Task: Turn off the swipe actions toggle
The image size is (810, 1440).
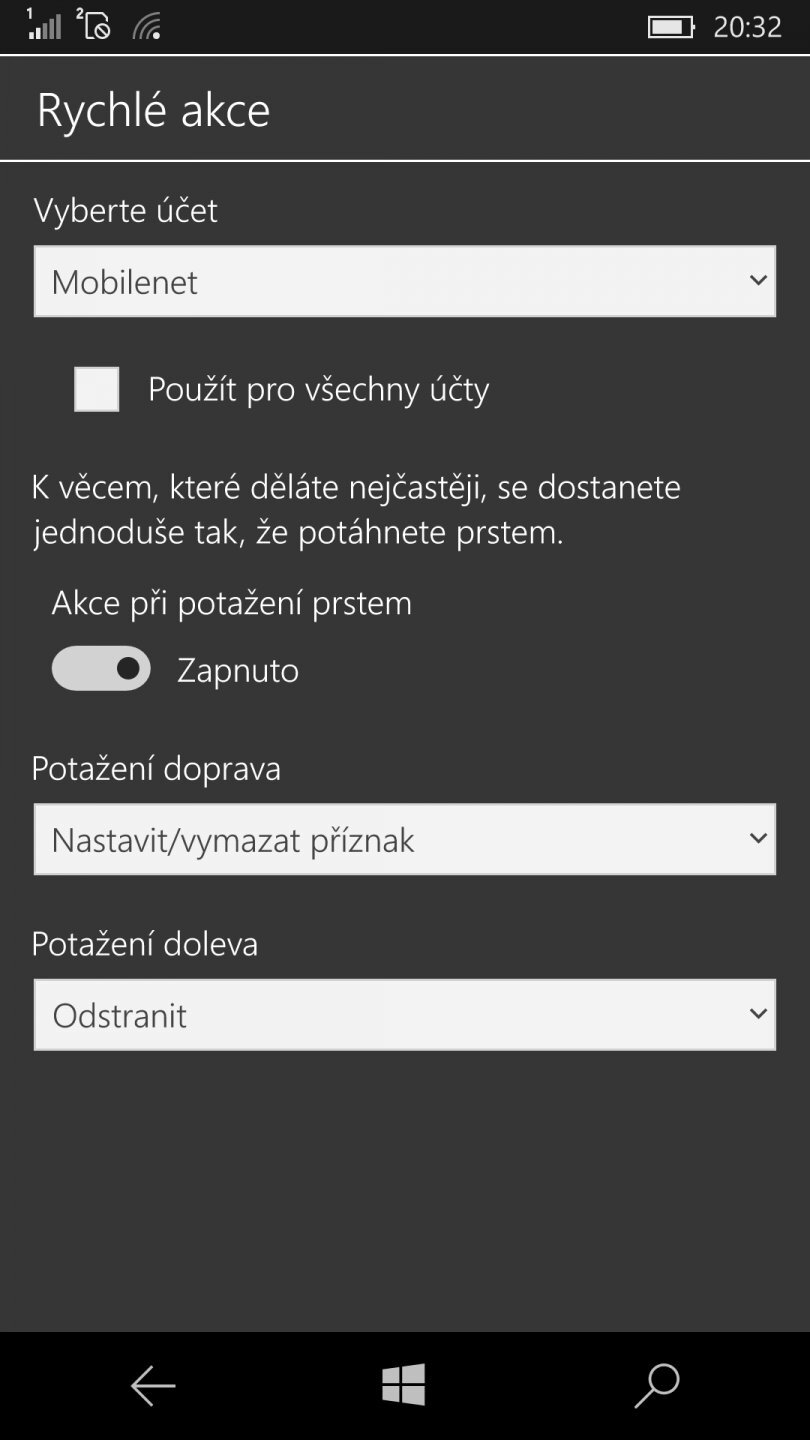Action: (100, 667)
